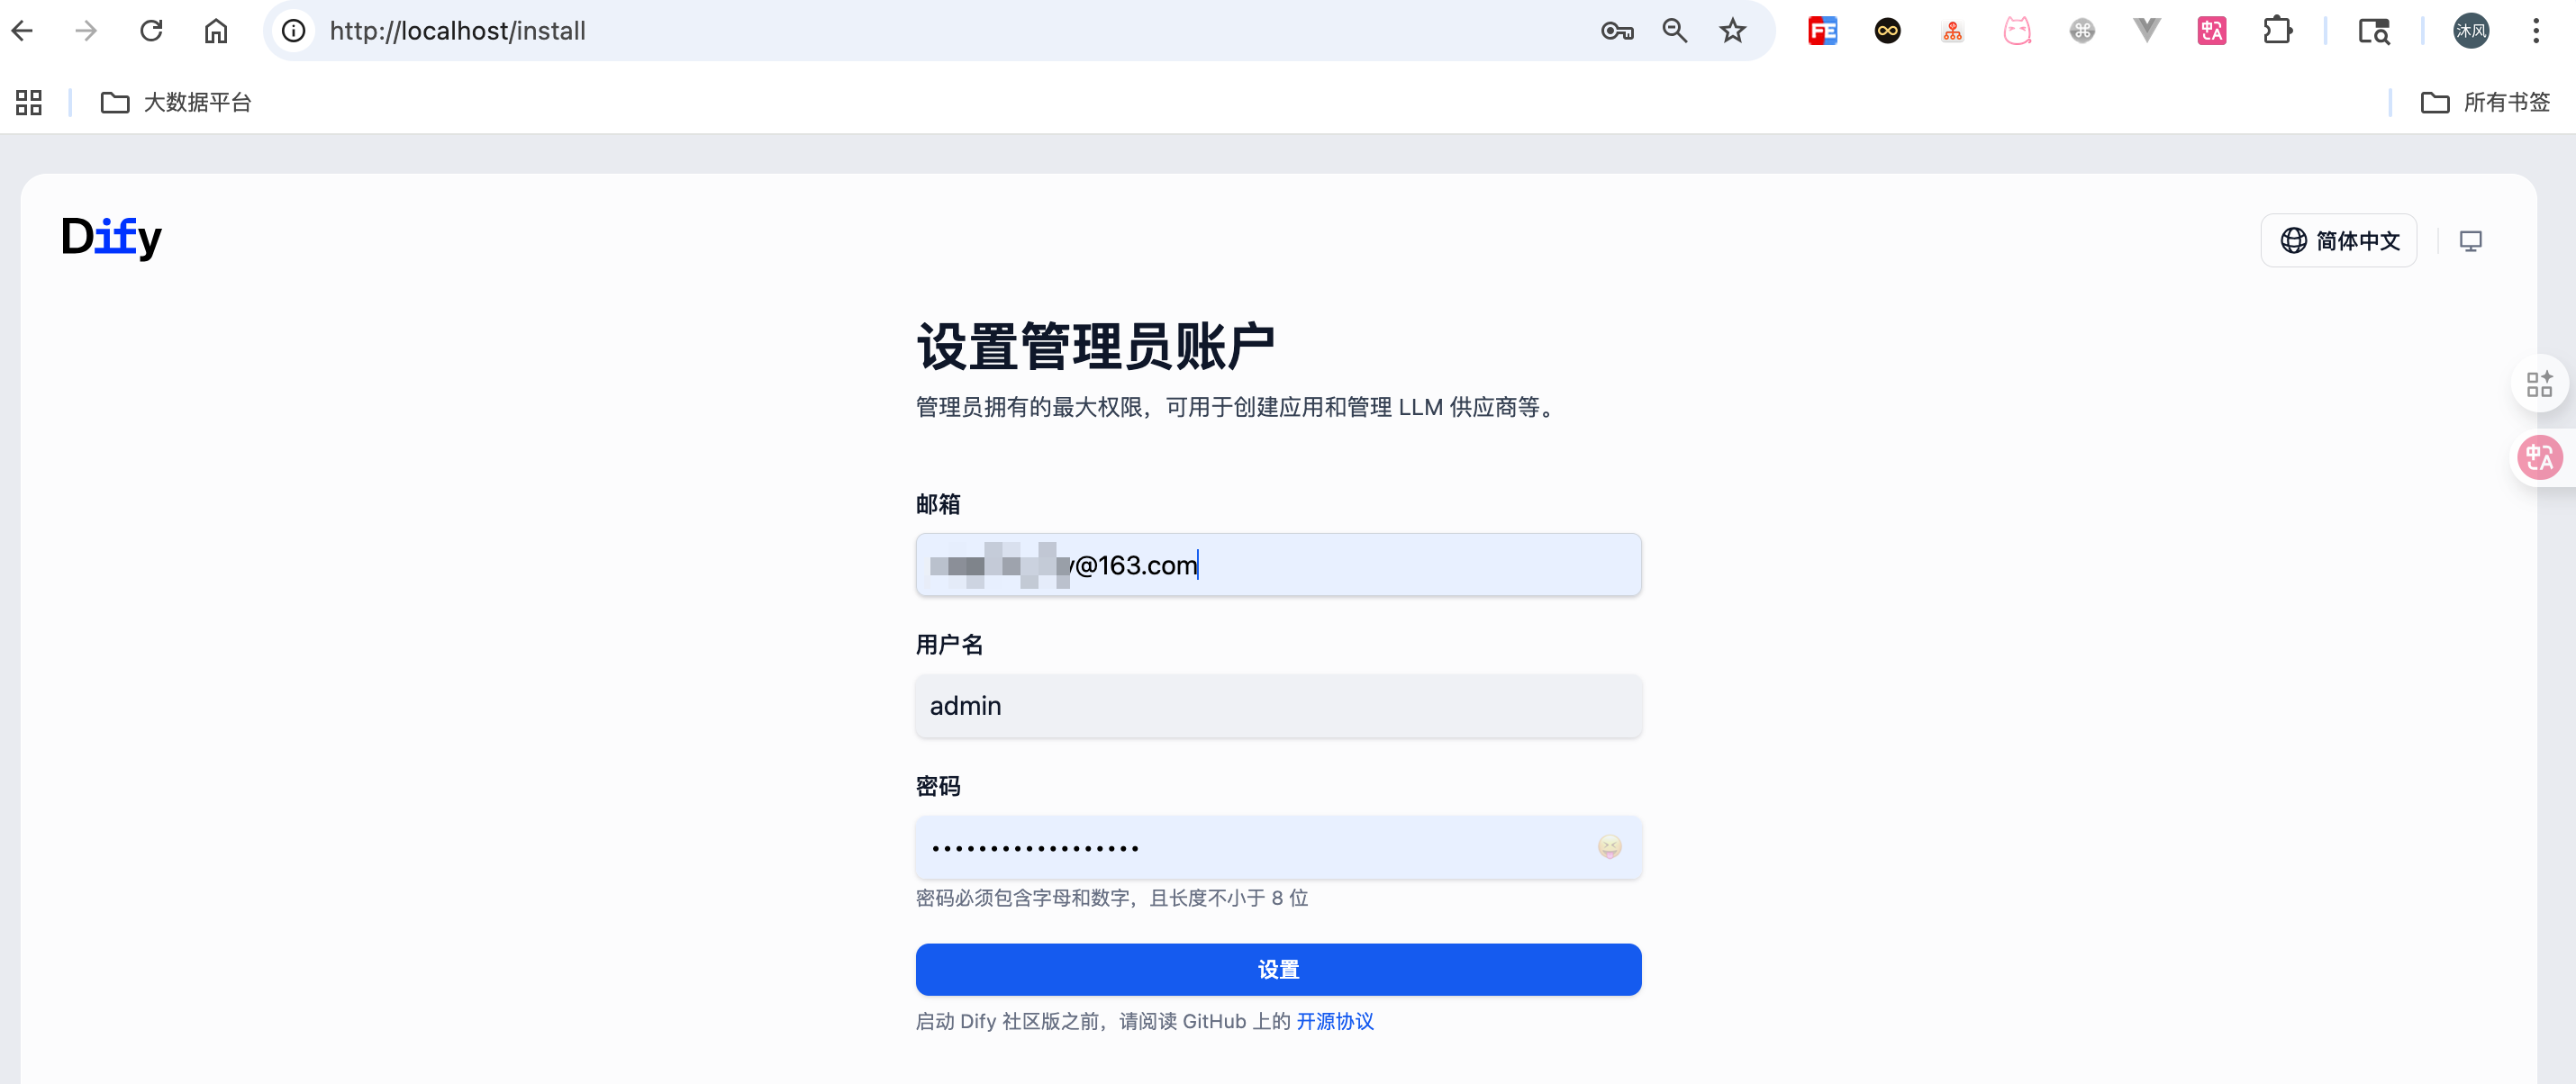The width and height of the screenshot is (2576, 1084).
Task: Open the side panel search icon
Action: pyautogui.click(x=2375, y=31)
